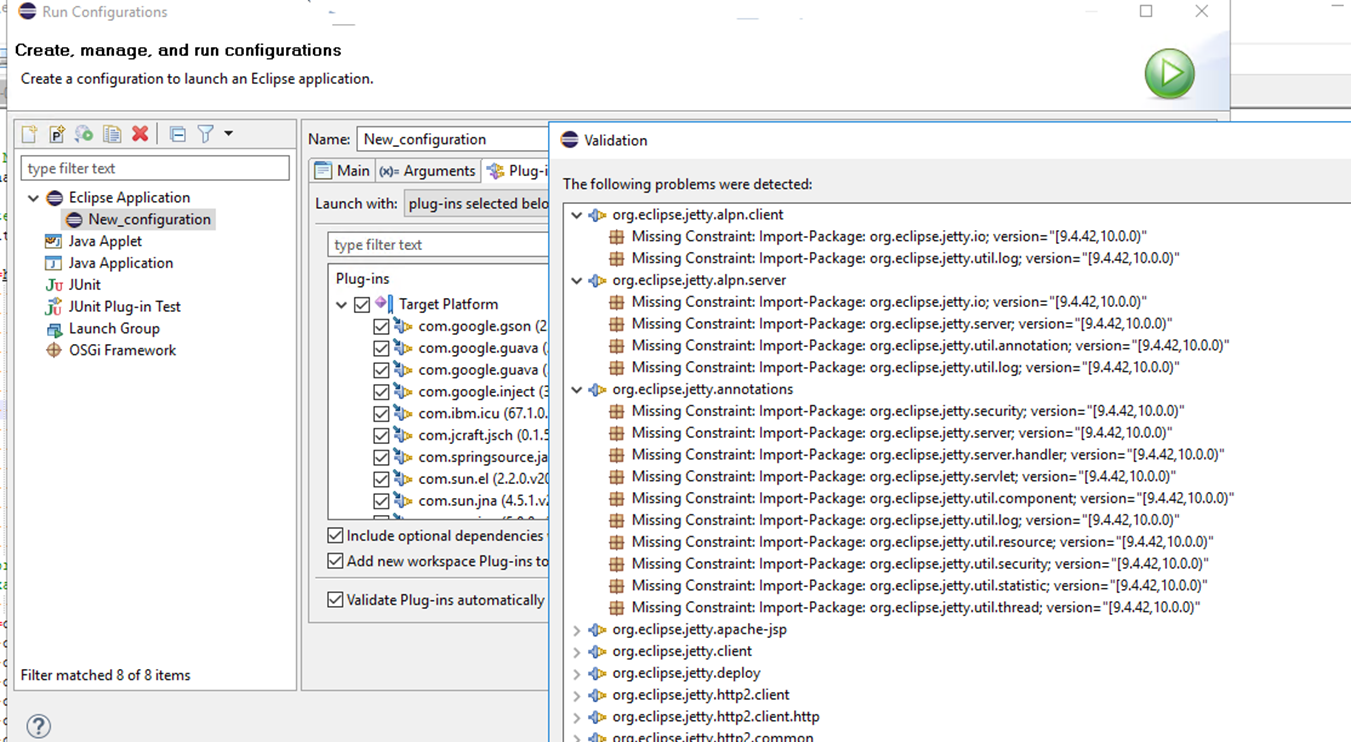This screenshot has width=1351, height=742.
Task: Uncheck the com.google.inject plug-in
Action: point(381,392)
